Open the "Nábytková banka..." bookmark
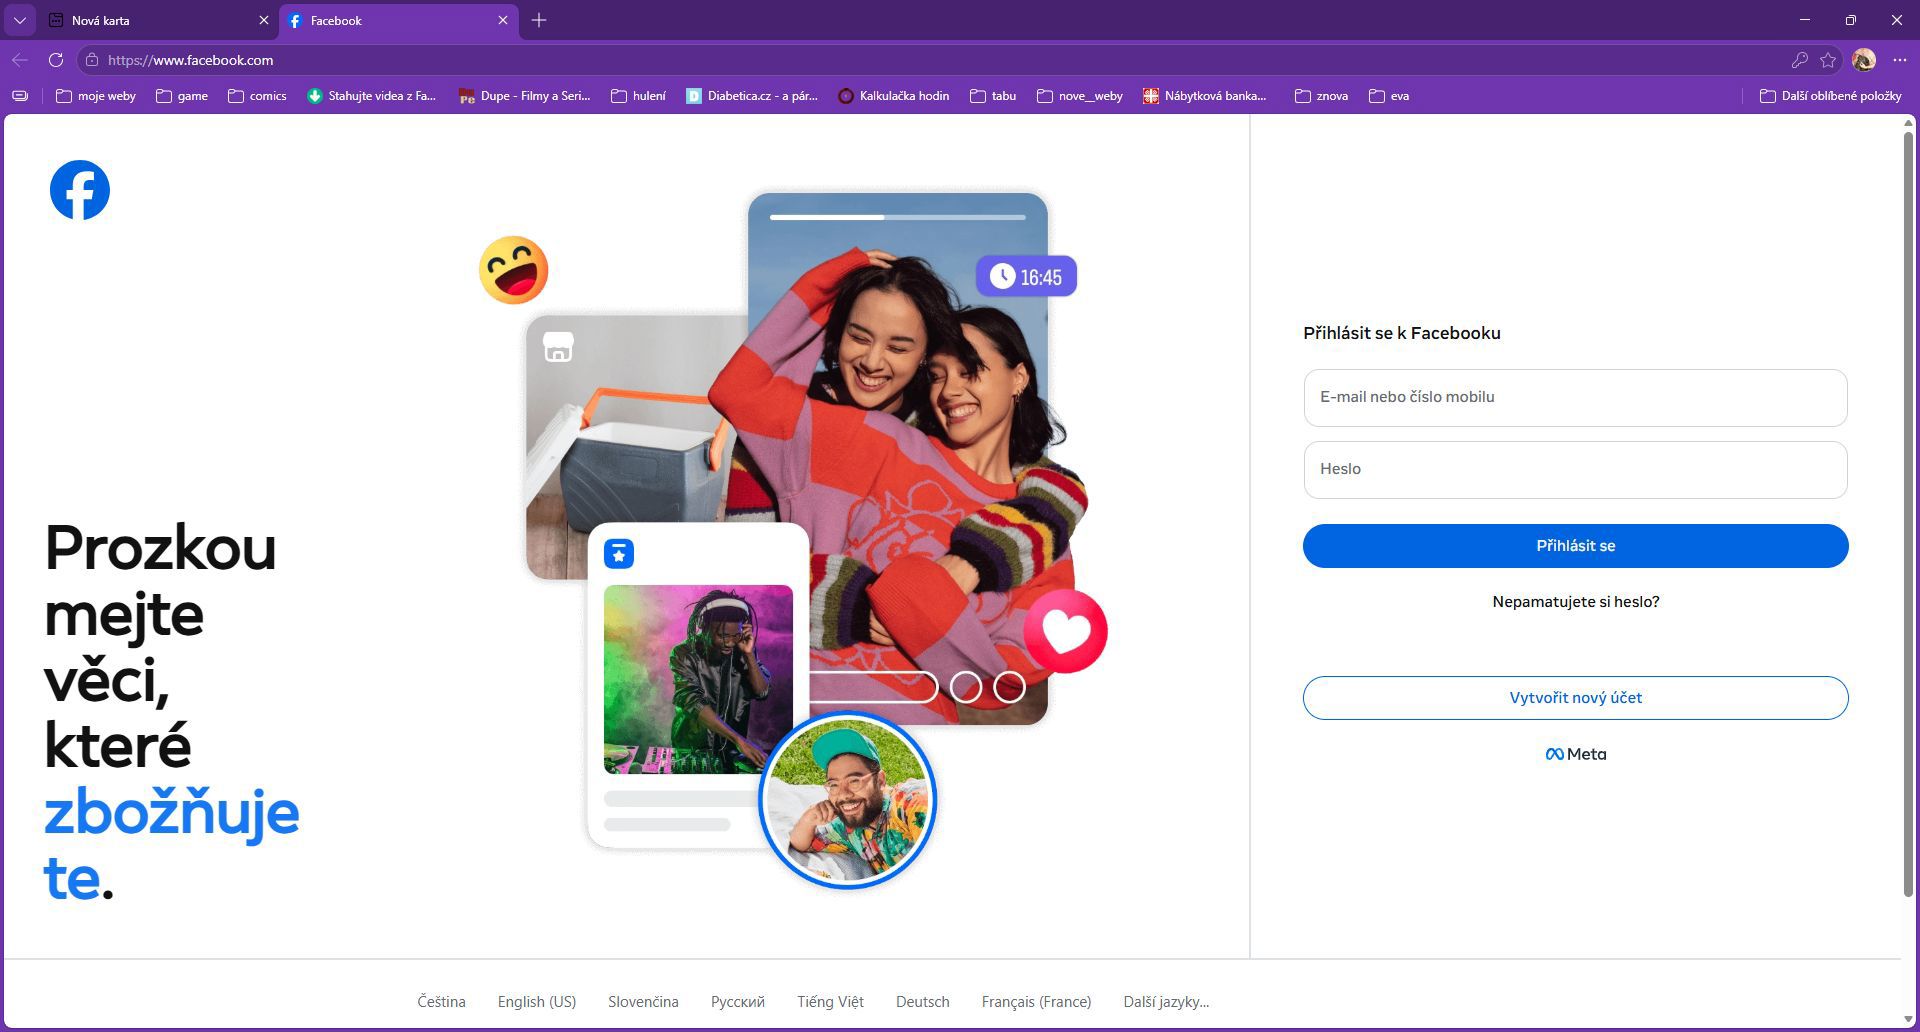The image size is (1920, 1032). (x=1205, y=96)
